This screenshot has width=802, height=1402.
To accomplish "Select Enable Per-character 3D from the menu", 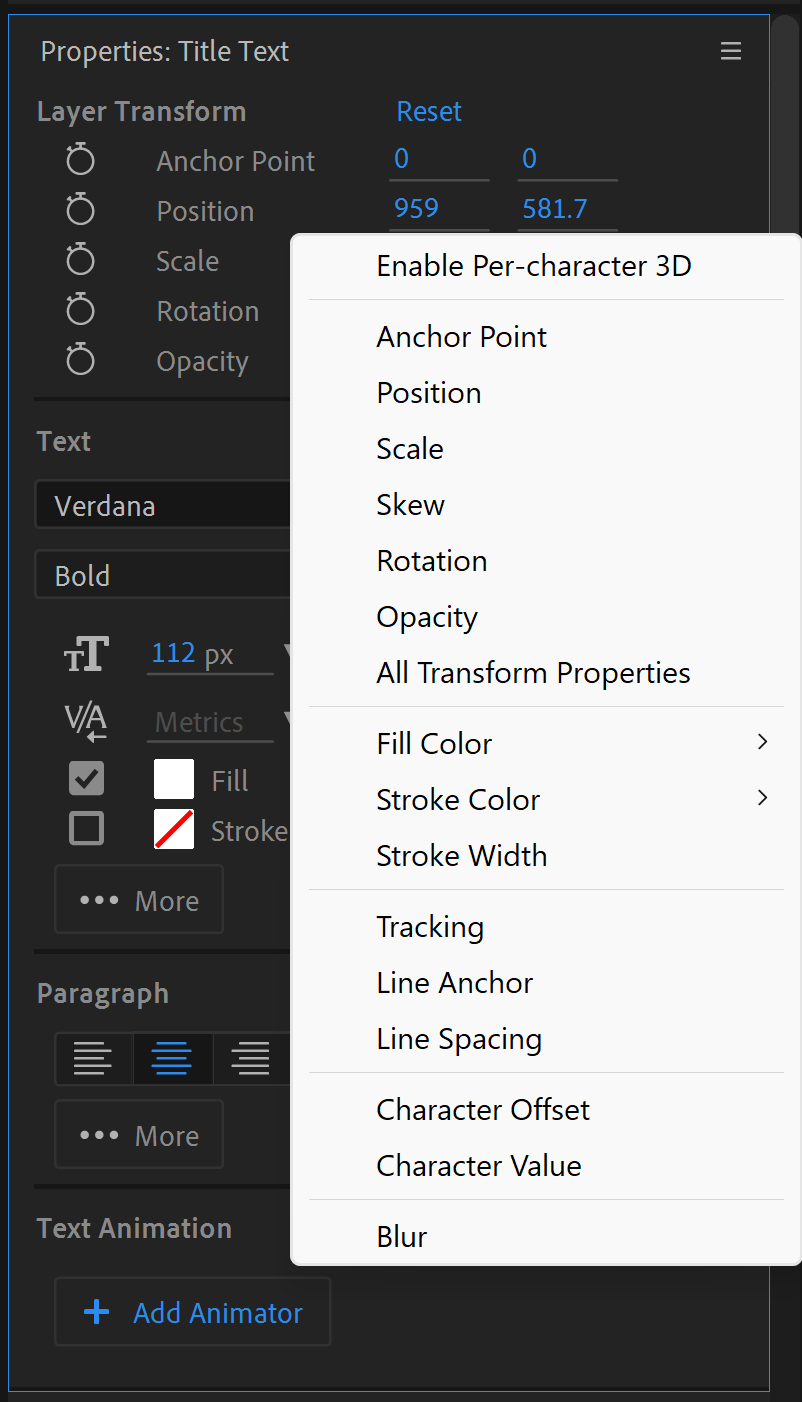I will click(x=534, y=266).
